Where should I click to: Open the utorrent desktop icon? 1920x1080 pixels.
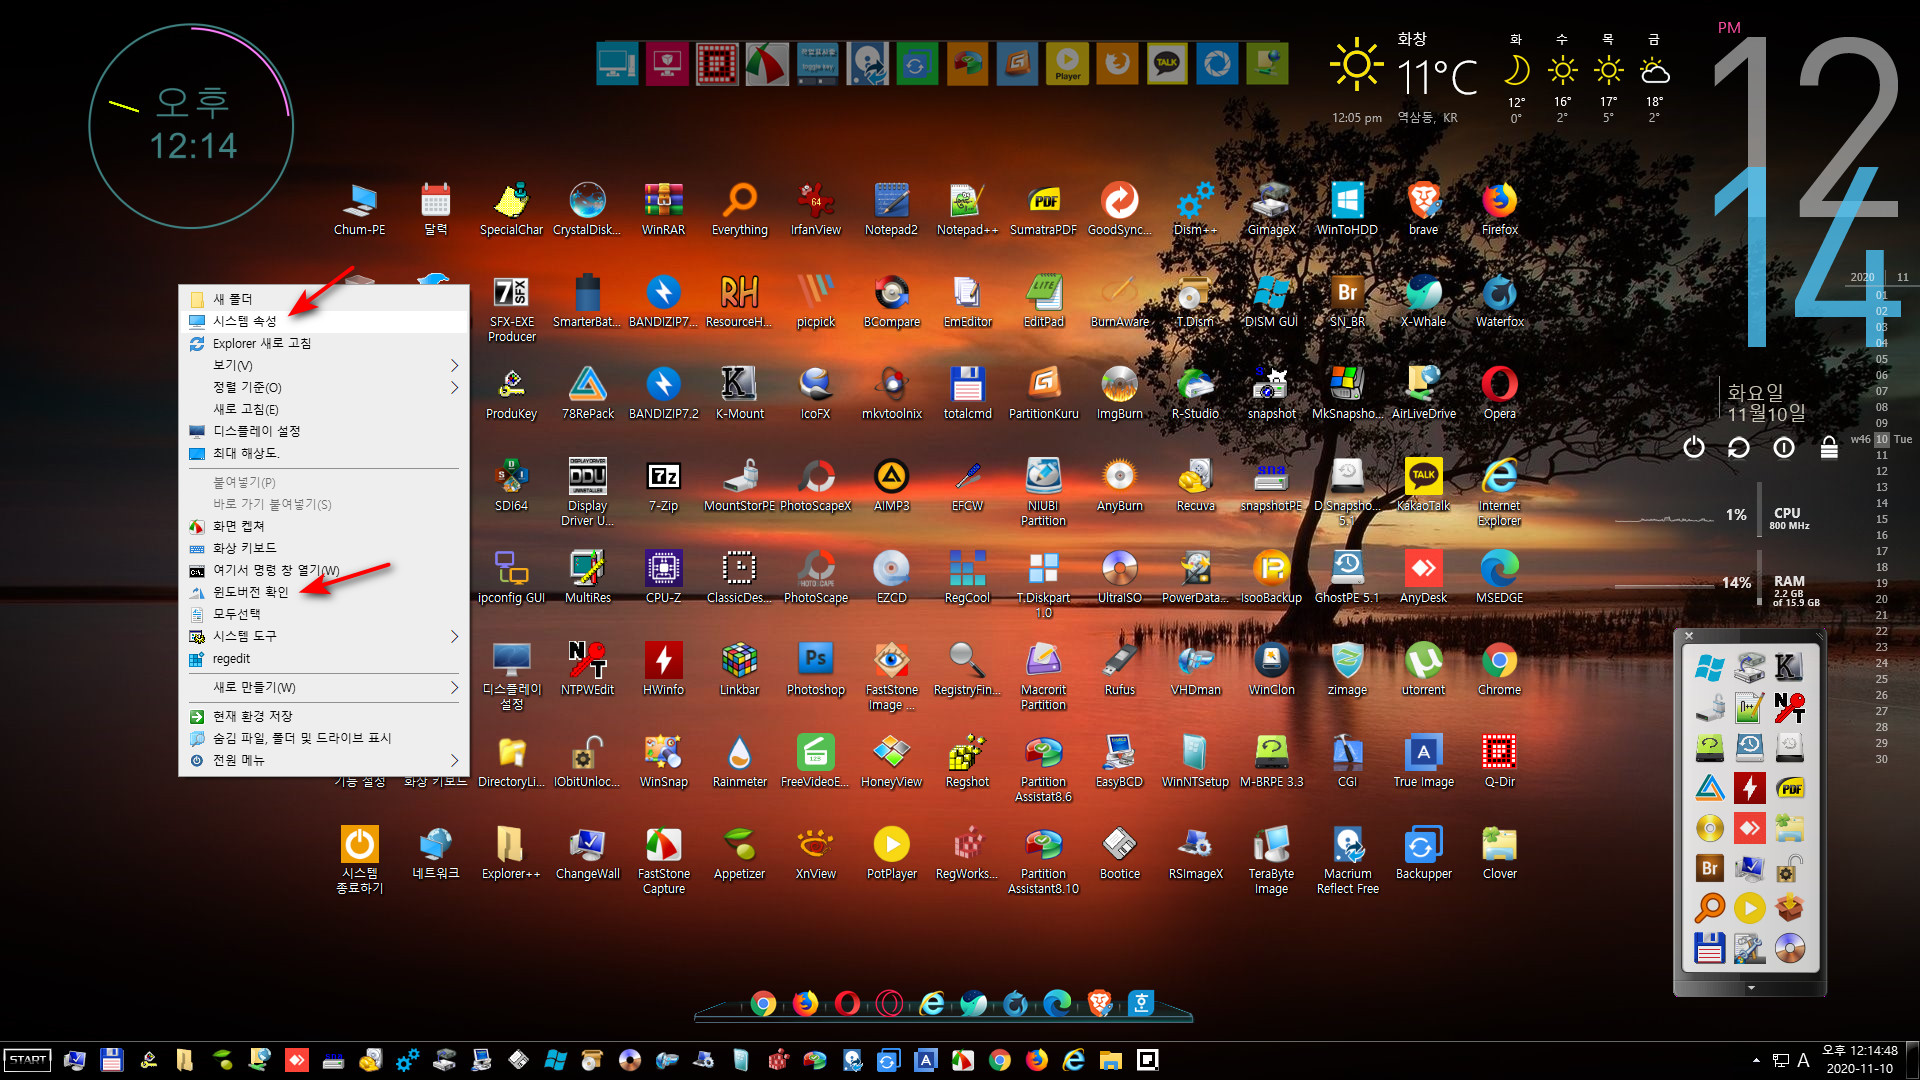[x=1423, y=669]
